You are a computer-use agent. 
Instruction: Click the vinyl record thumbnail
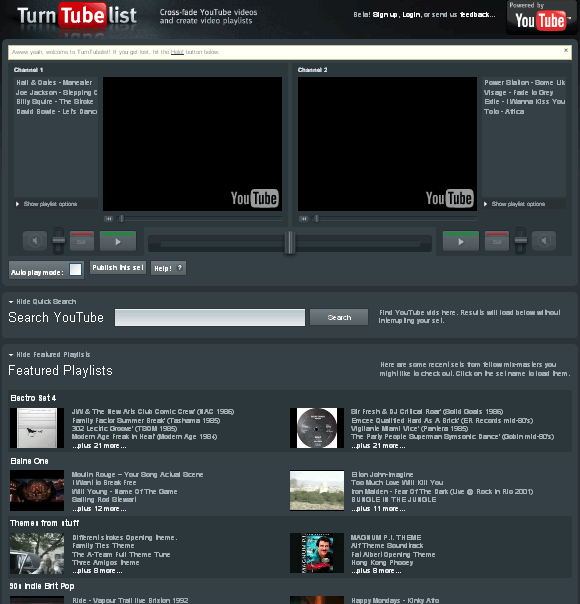(317, 428)
